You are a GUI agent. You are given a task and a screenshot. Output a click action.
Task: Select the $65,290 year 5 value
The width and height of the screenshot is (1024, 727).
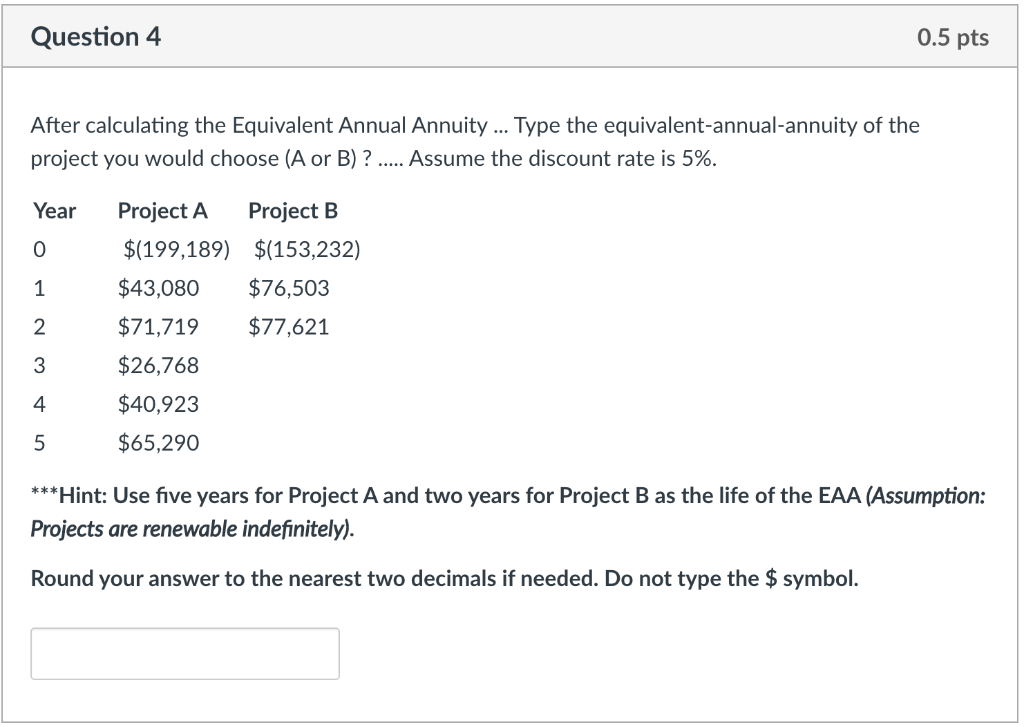tap(160, 443)
